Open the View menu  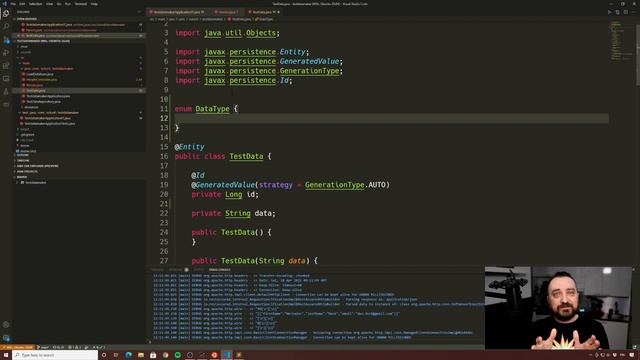click(49, 4)
